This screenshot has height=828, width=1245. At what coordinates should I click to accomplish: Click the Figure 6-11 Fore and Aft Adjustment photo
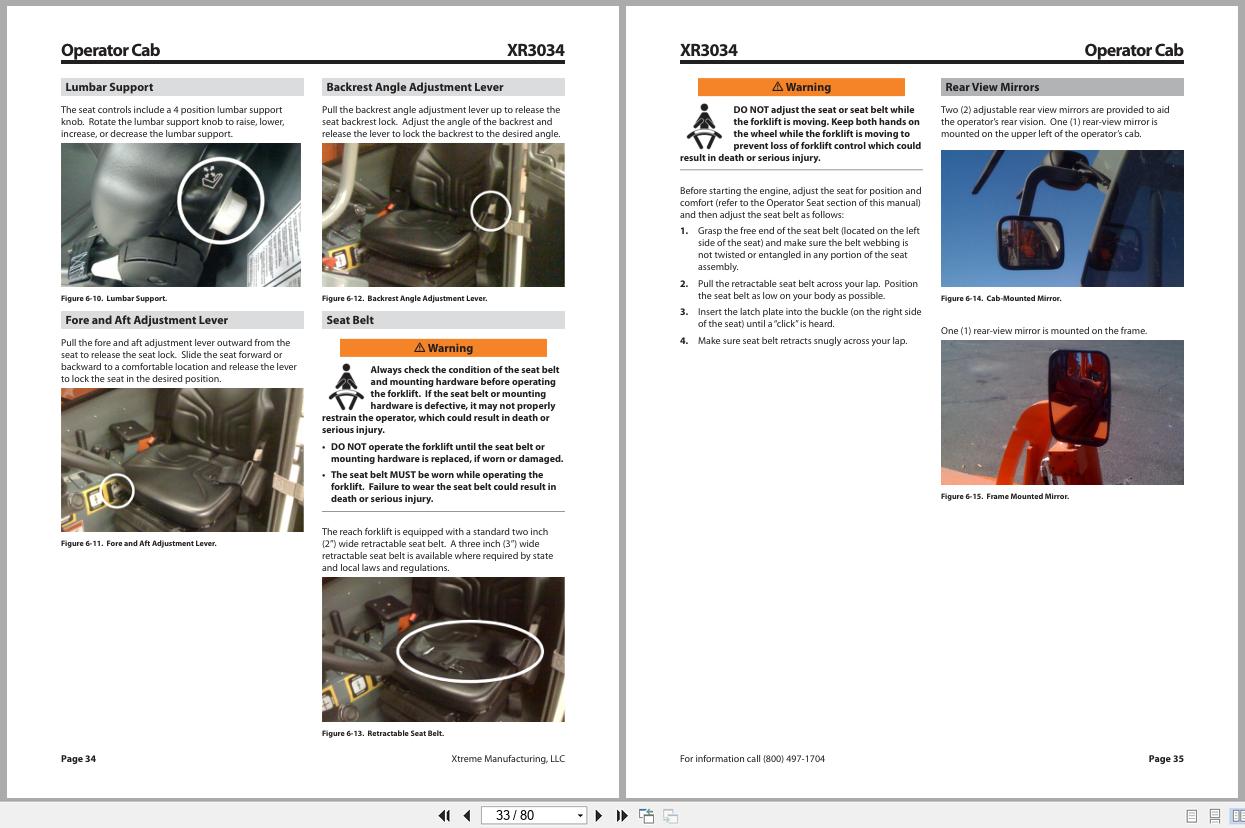(181, 460)
